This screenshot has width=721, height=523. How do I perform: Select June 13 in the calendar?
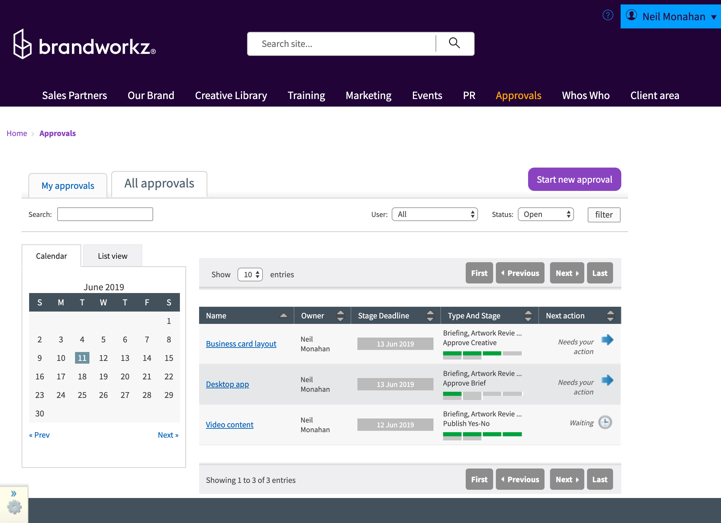125,358
